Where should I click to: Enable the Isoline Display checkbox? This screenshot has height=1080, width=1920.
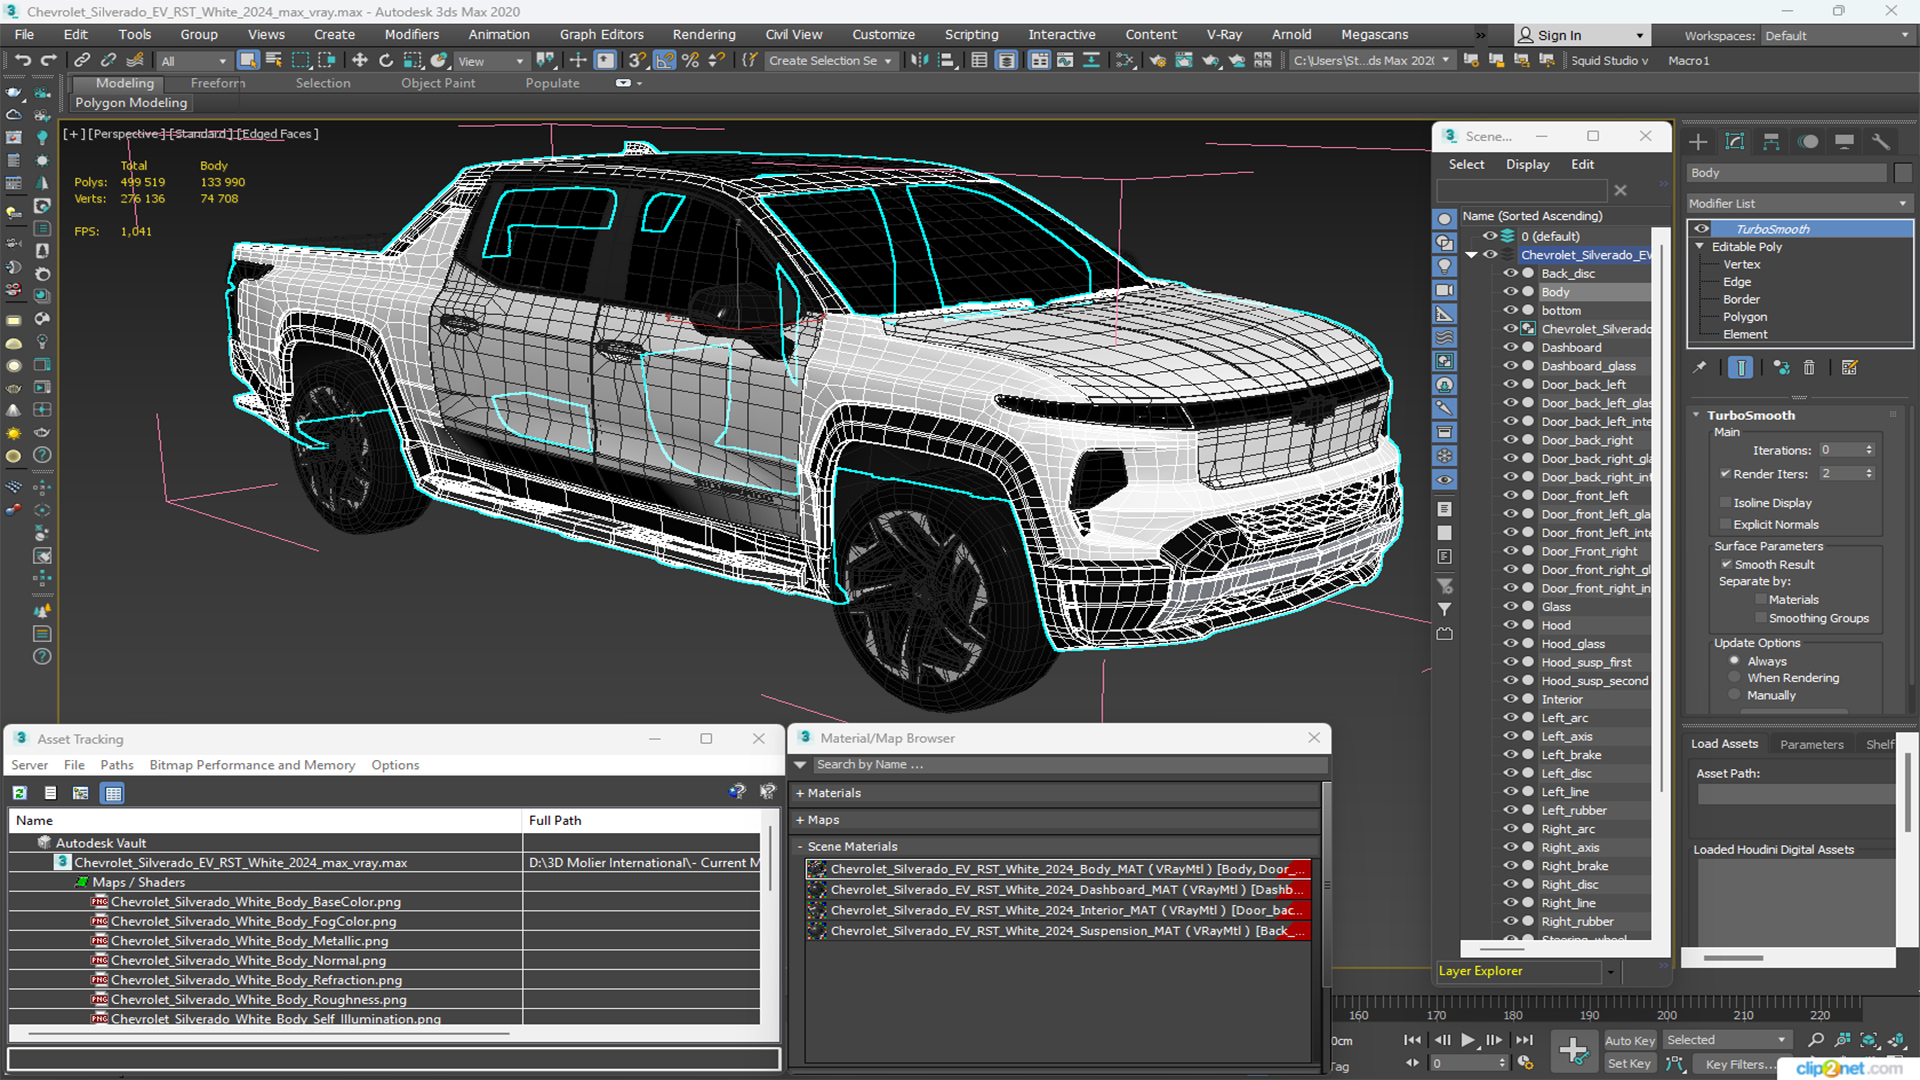1725,503
